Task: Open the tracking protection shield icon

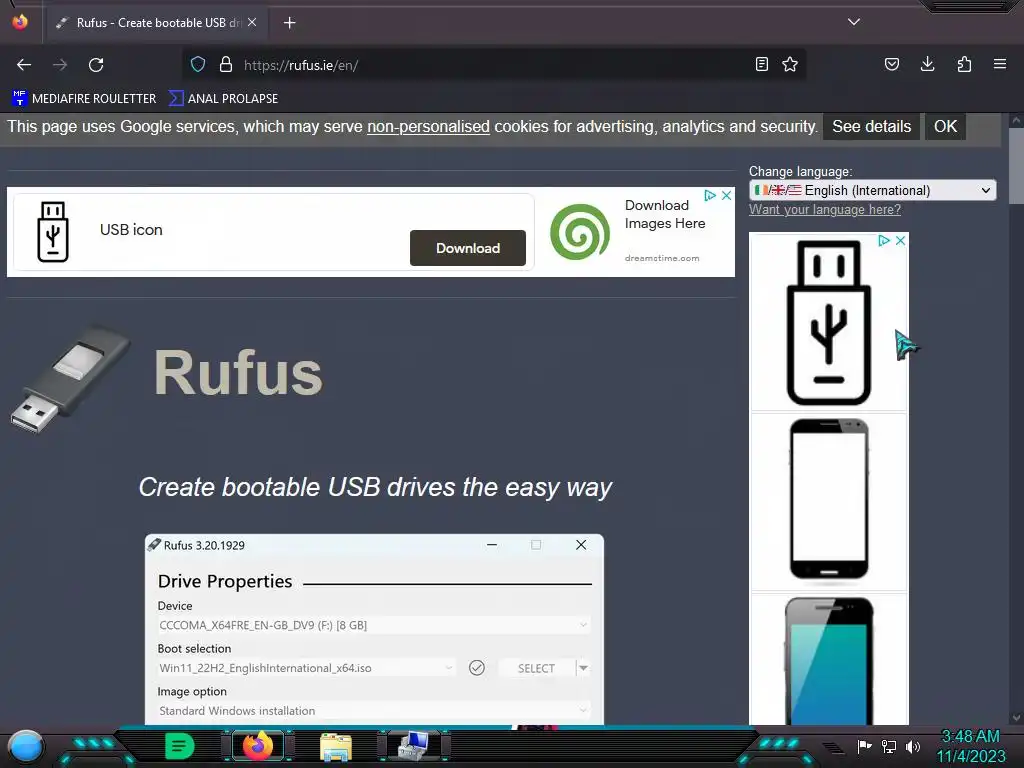Action: pos(198,64)
